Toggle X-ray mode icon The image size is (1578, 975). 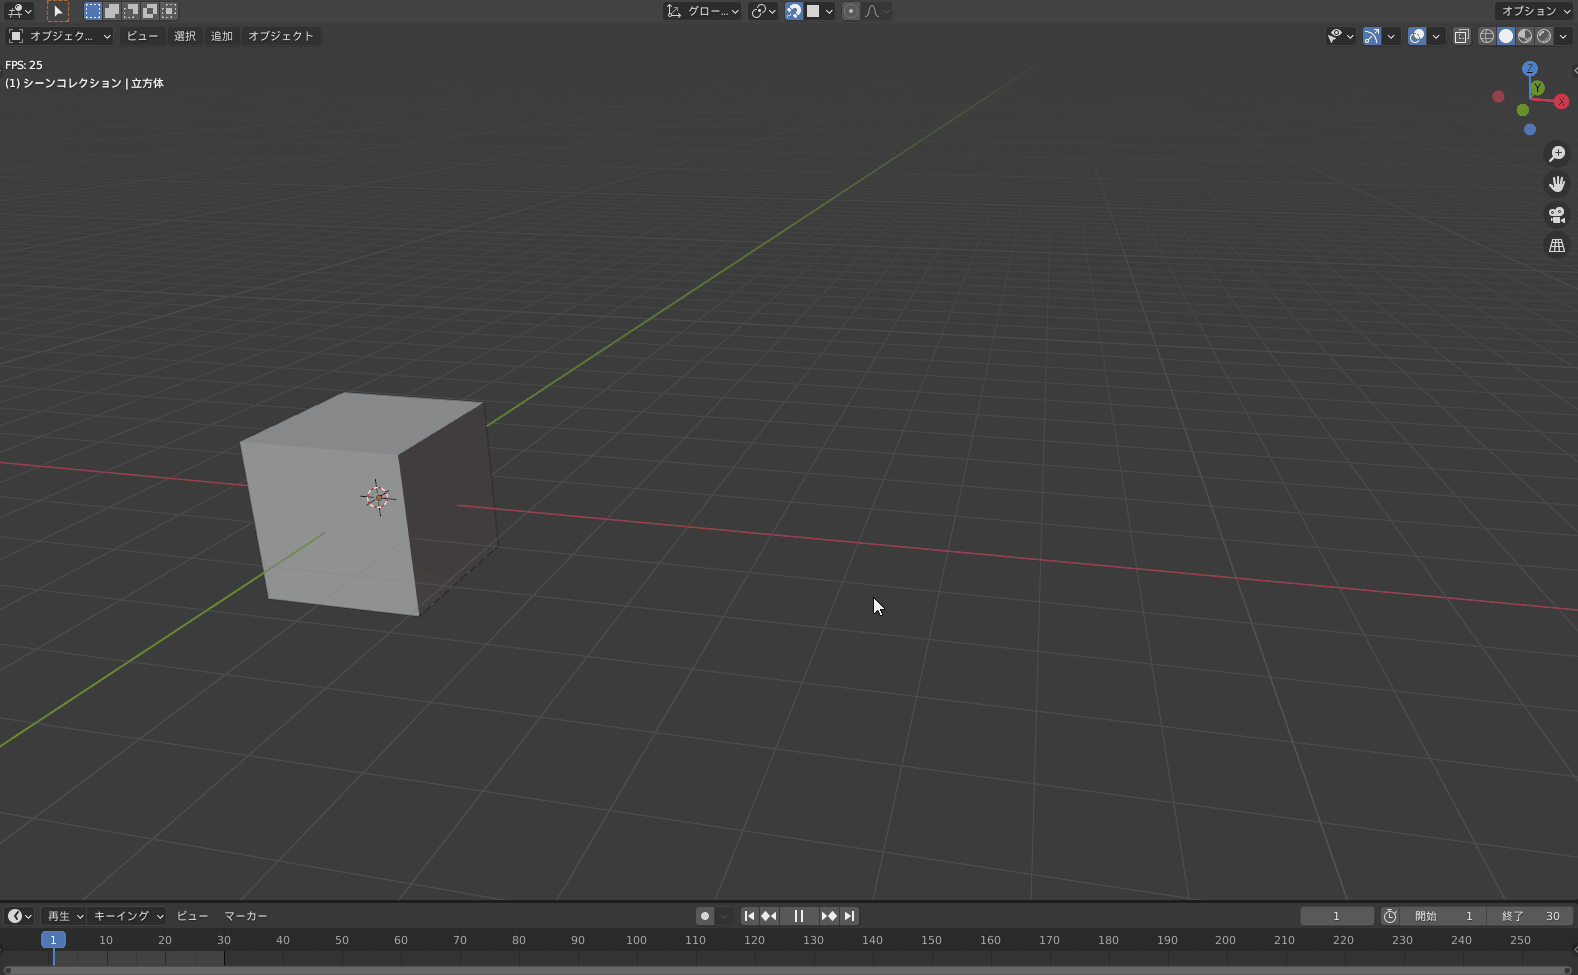pos(1462,36)
